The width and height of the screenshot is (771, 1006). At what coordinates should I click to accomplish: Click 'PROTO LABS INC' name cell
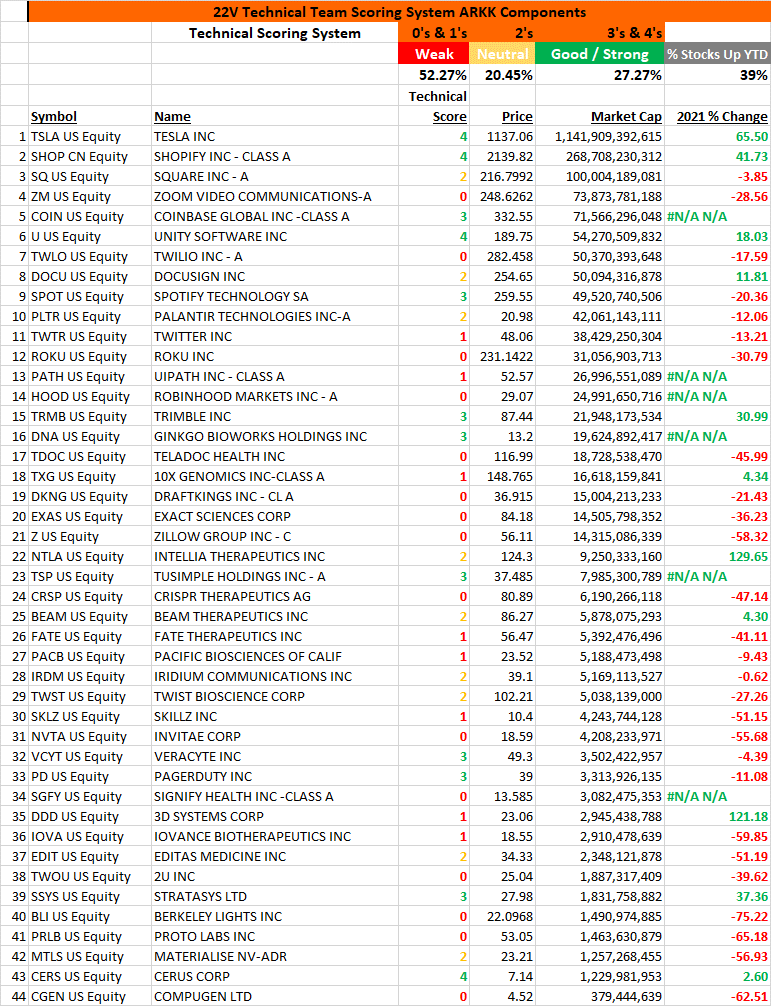coord(275,936)
